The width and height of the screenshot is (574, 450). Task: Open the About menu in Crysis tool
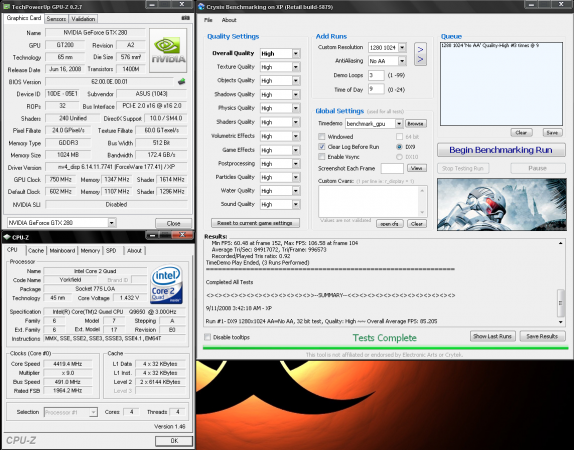click(x=229, y=20)
